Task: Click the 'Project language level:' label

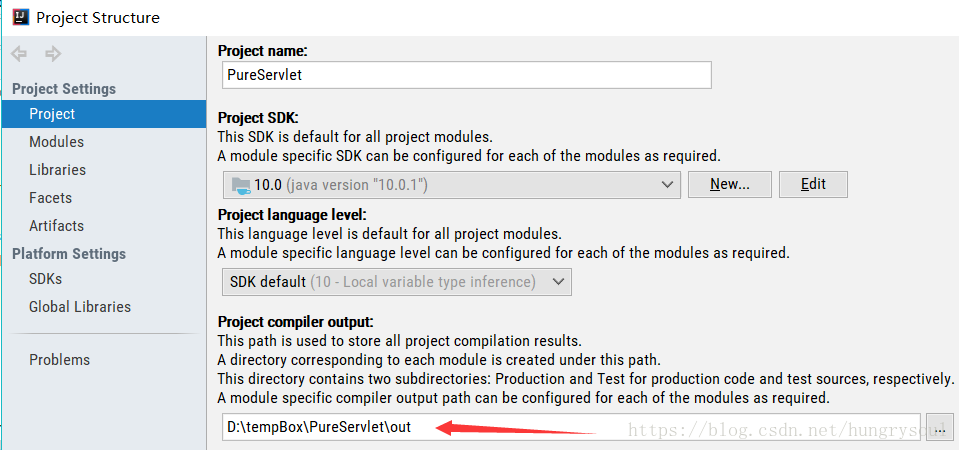Action: [292, 215]
